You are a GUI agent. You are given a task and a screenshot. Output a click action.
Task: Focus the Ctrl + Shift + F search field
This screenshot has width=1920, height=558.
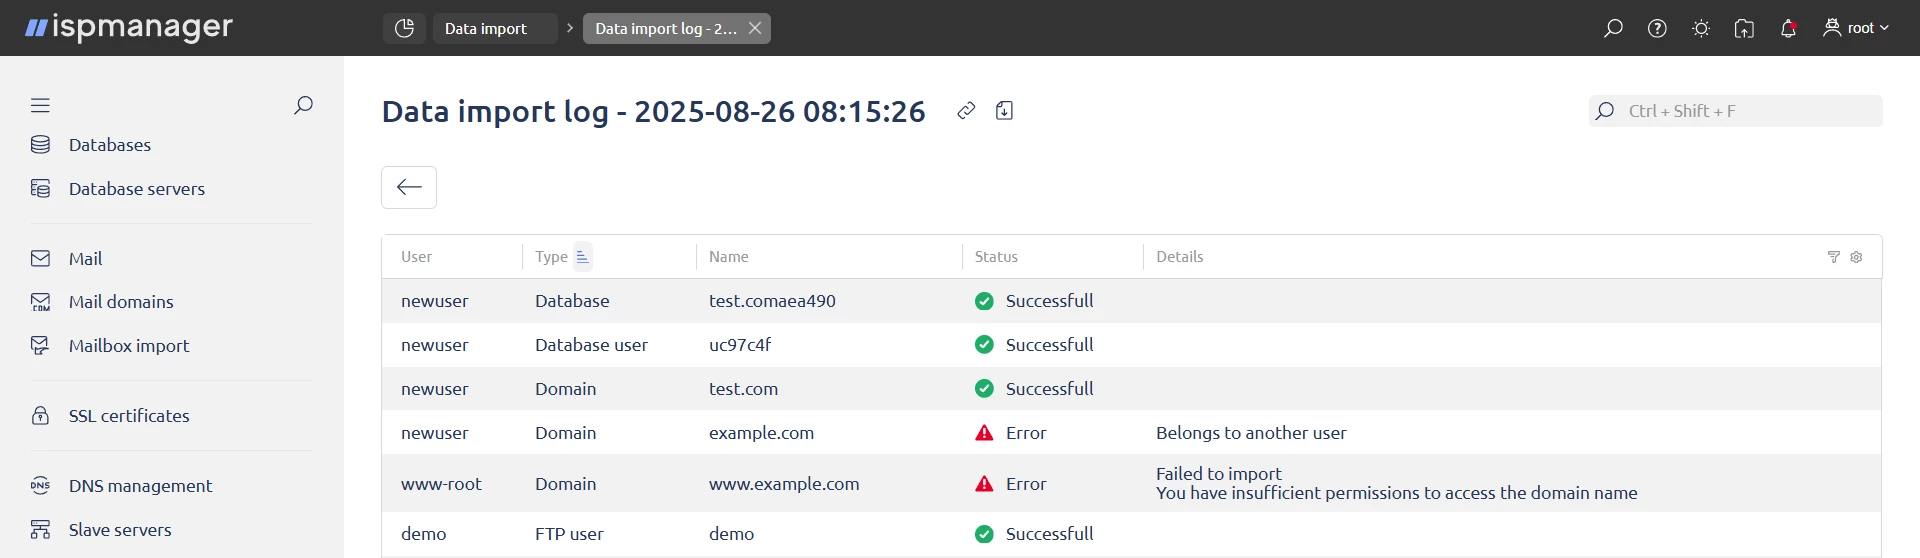coord(1735,111)
